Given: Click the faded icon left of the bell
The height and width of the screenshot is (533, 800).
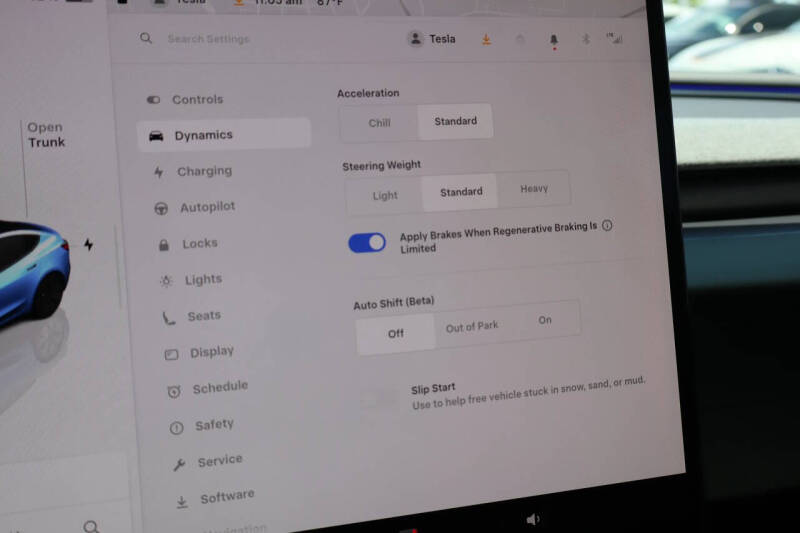Looking at the screenshot, I should click(520, 39).
